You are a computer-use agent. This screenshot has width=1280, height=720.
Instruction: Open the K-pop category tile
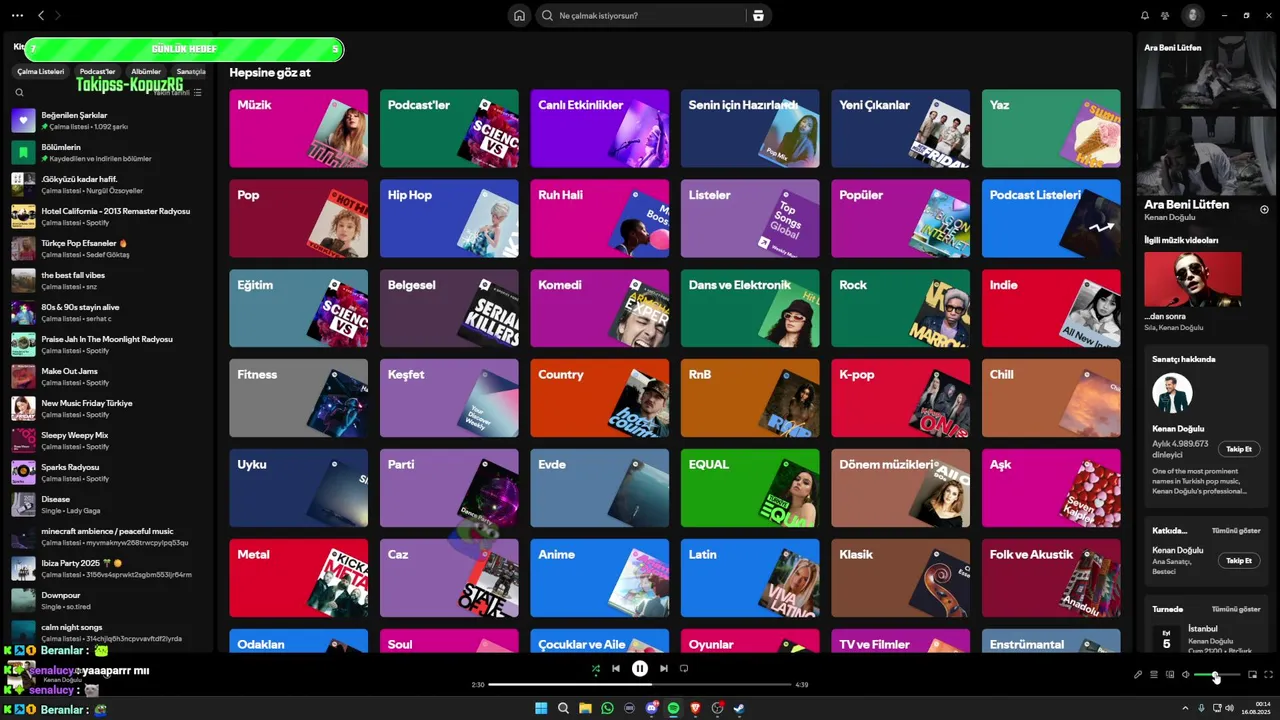(900, 398)
